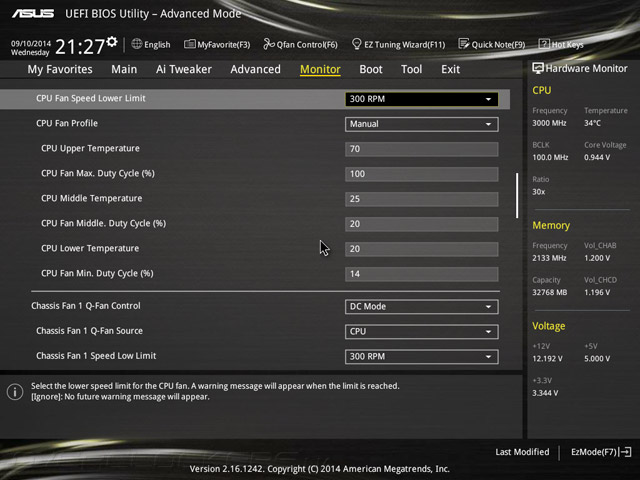The image size is (640, 480).
Task: Click the 09/10/2014 Wednesday date
Action: [31, 48]
